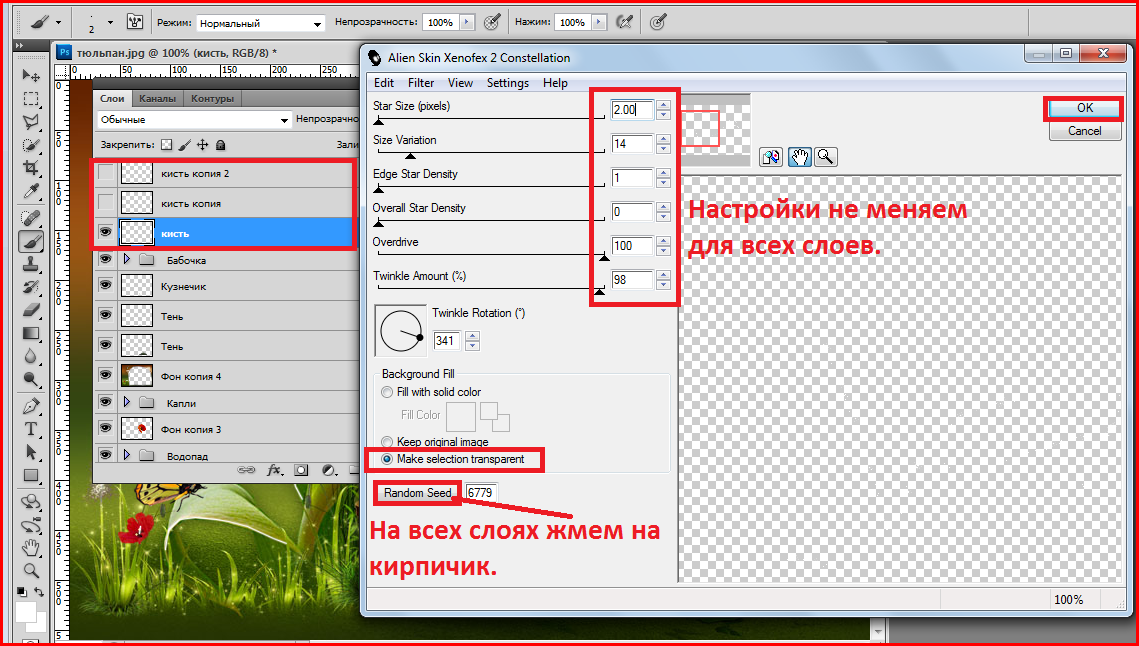This screenshot has width=1139, height=646.
Task: Expand the Водопад layer group
Action: (x=128, y=456)
